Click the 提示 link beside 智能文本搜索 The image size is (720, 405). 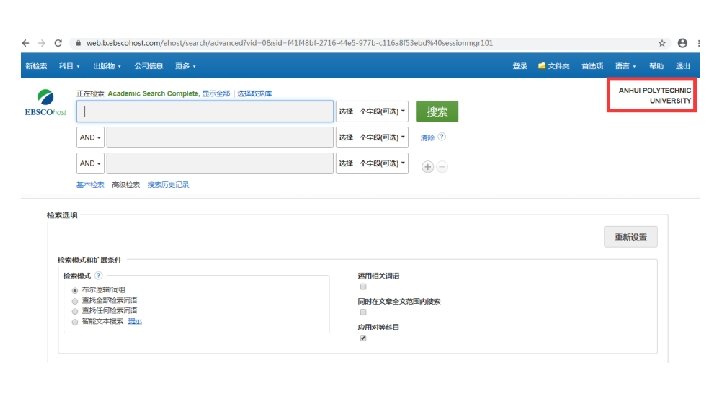tap(135, 321)
